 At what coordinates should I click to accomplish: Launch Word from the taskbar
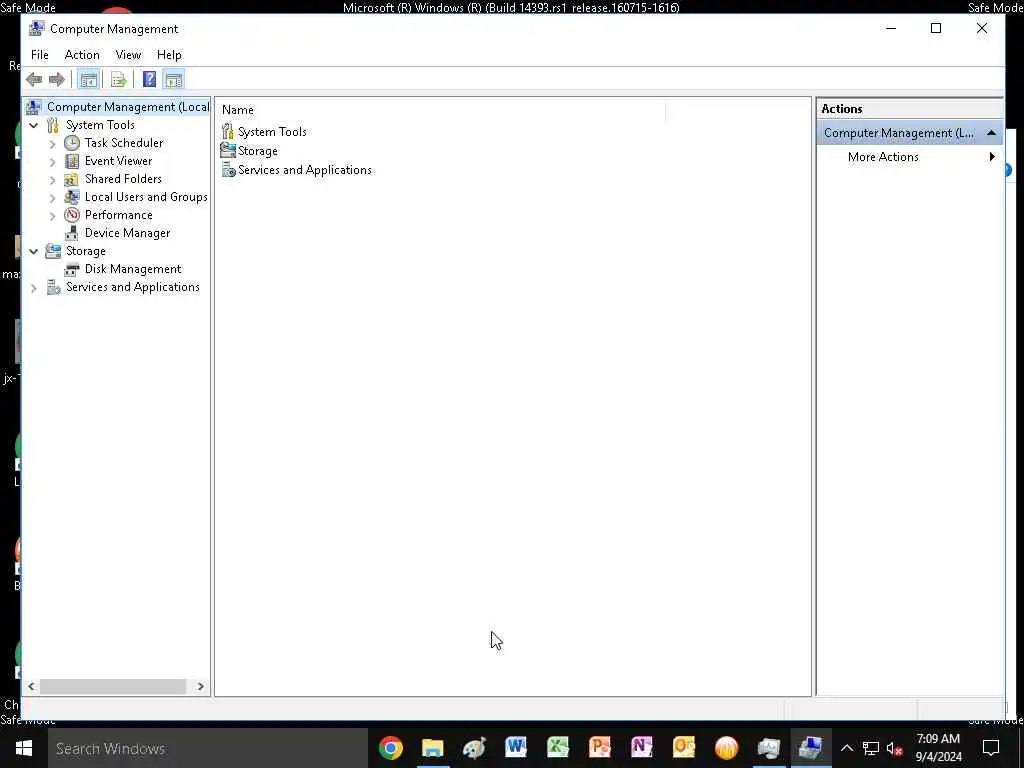coord(516,748)
